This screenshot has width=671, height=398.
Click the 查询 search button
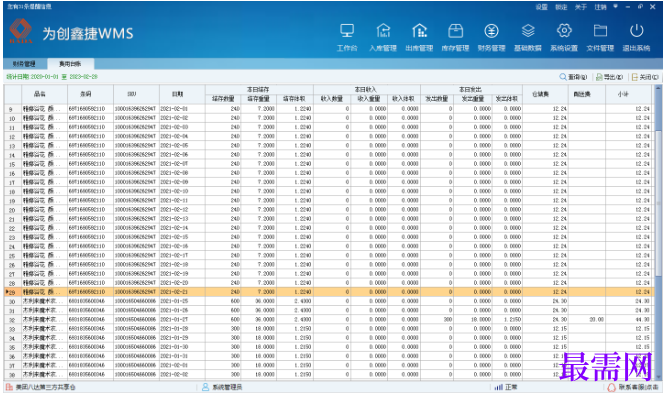573,77
